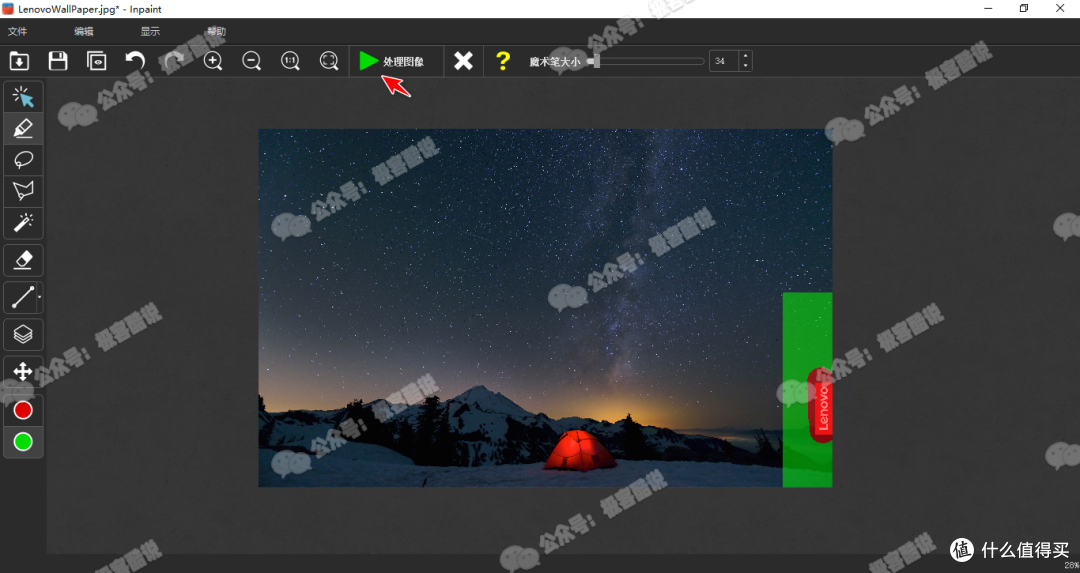Click the 处理图像 button

(392, 61)
